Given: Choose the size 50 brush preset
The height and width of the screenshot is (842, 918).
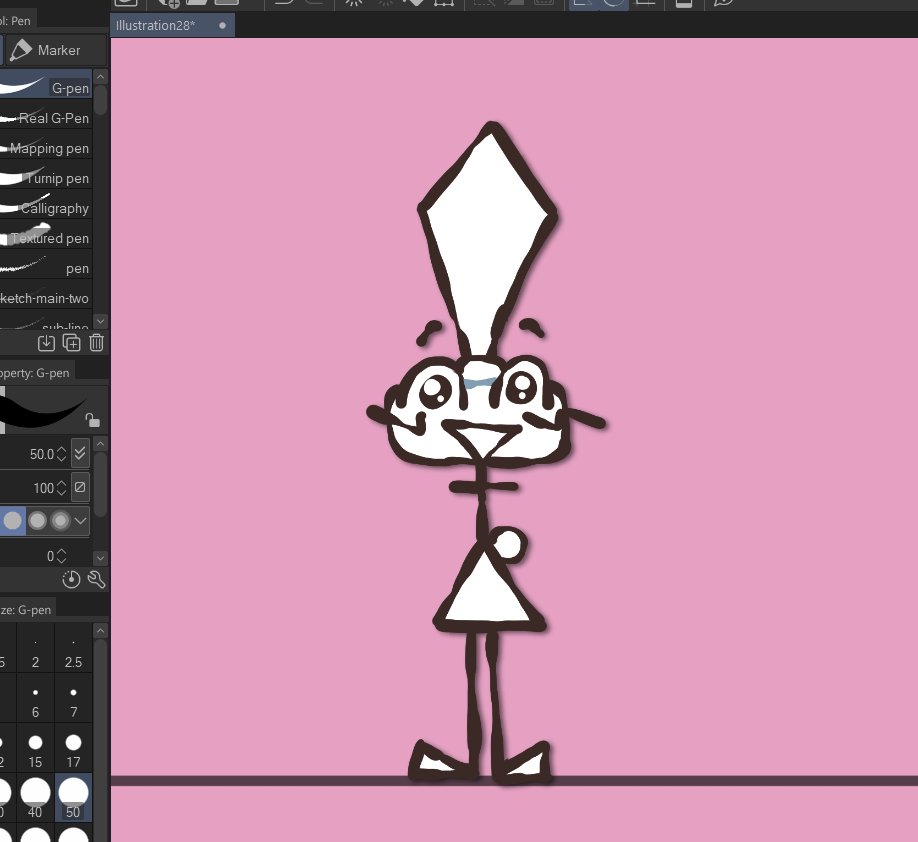Looking at the screenshot, I should point(72,797).
